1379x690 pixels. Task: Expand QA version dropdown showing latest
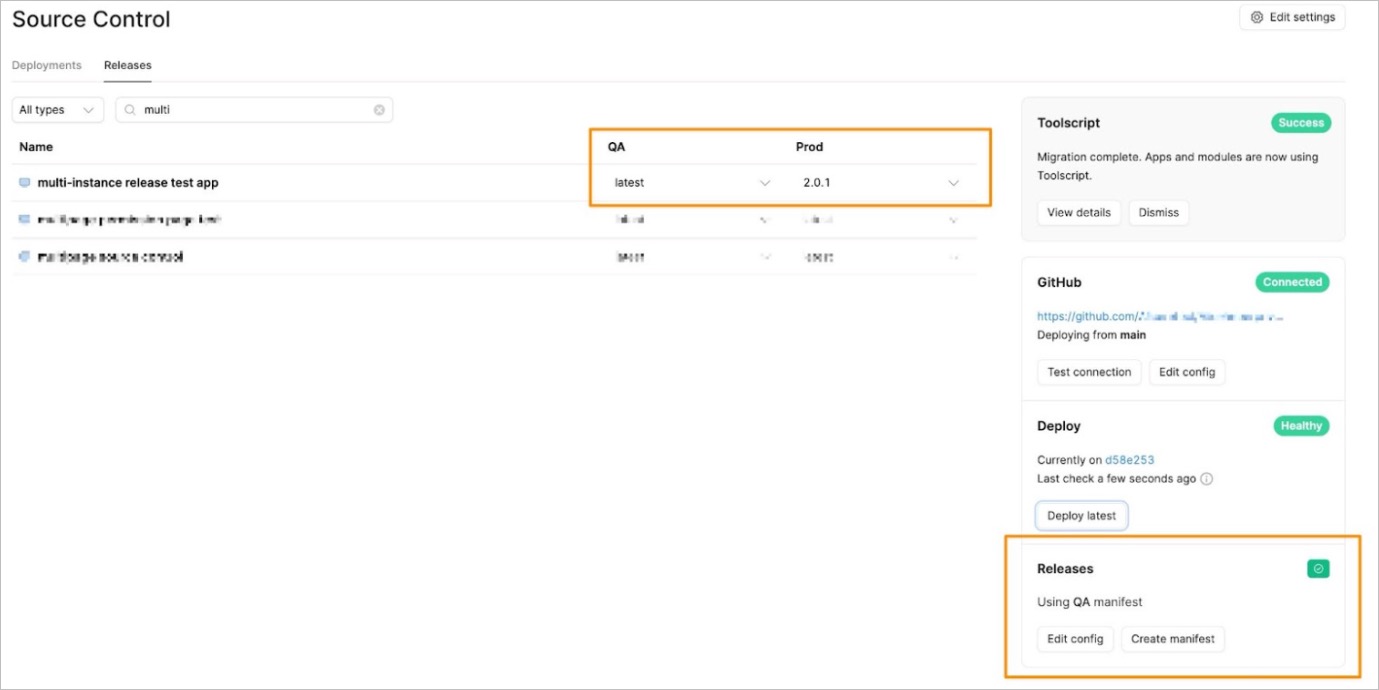tap(692, 183)
